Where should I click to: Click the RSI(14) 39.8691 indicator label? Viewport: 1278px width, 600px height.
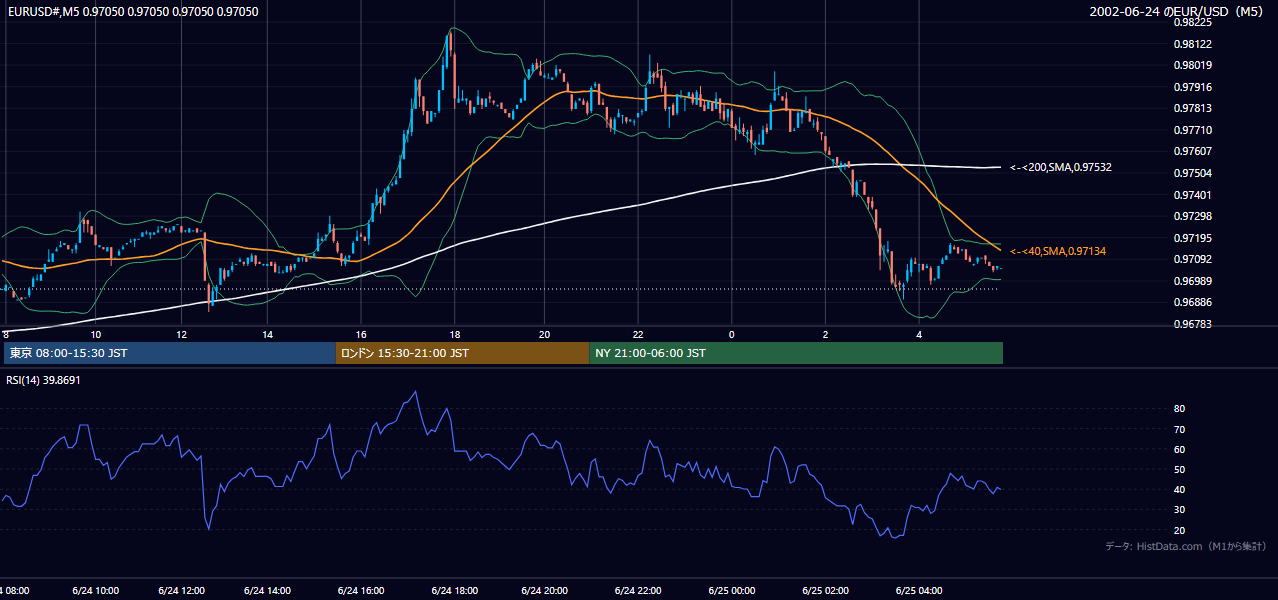pos(43,380)
